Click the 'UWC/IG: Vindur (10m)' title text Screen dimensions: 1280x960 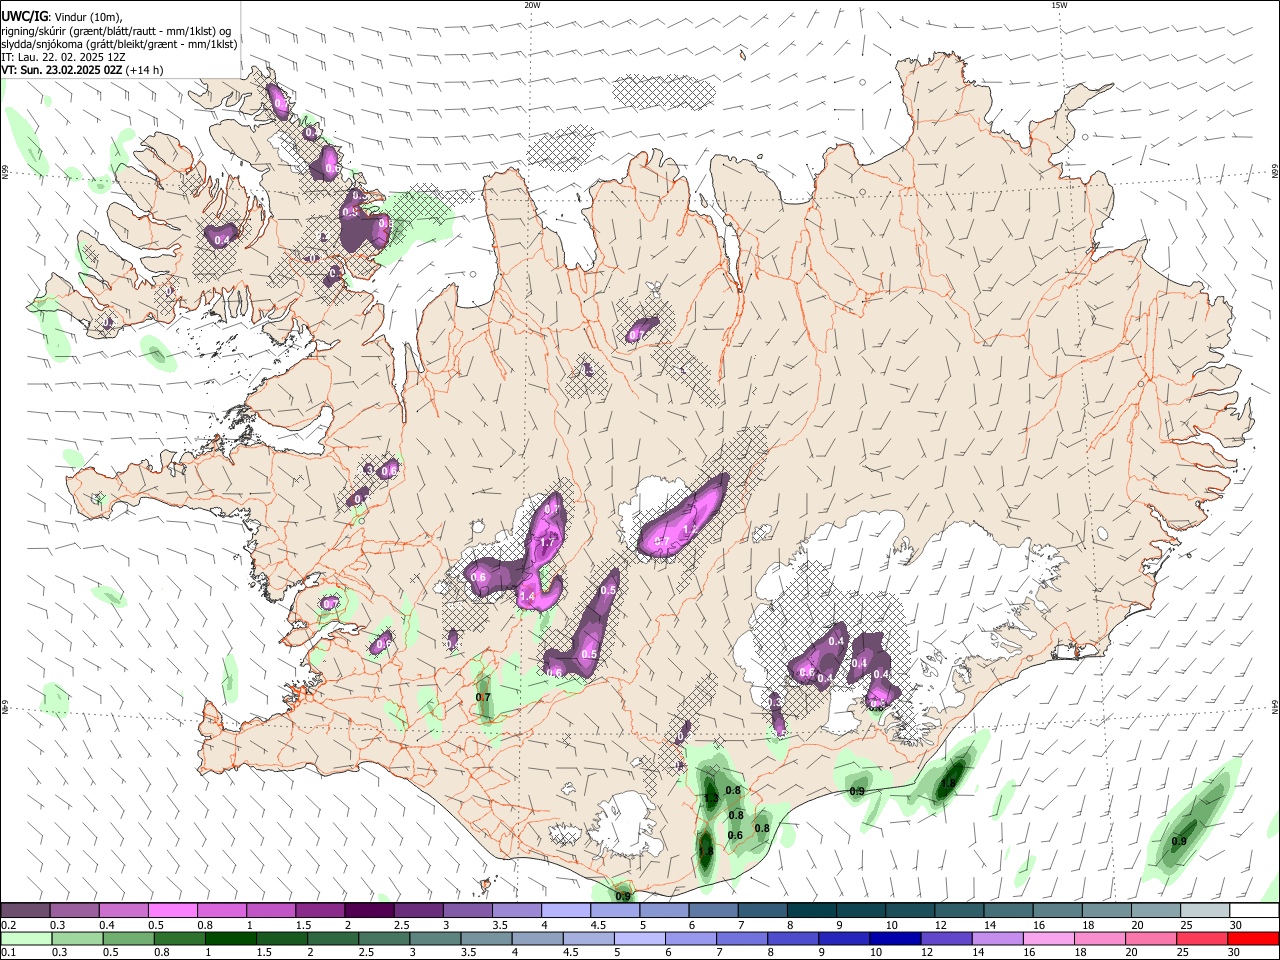click(x=61, y=17)
